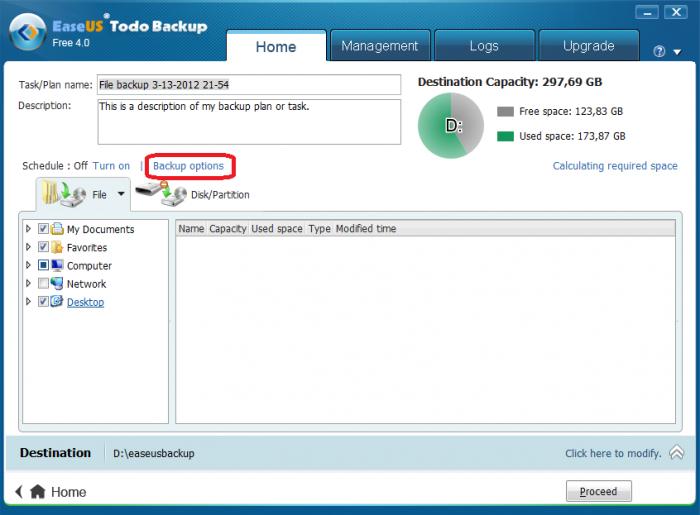Open the File backup type dropdown arrow
Image resolution: width=700 pixels, height=515 pixels.
tap(121, 194)
